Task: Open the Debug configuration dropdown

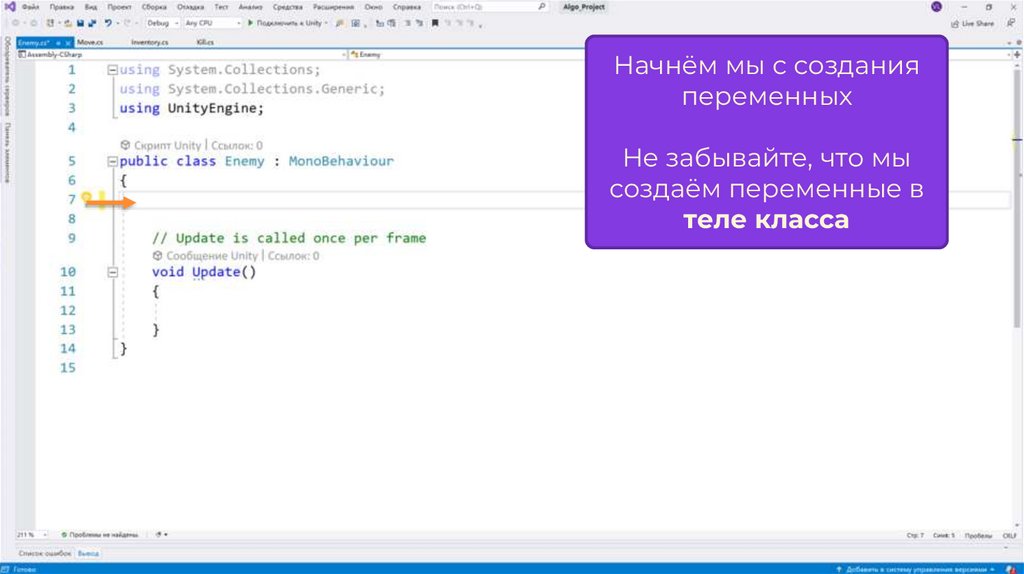Action: point(161,23)
